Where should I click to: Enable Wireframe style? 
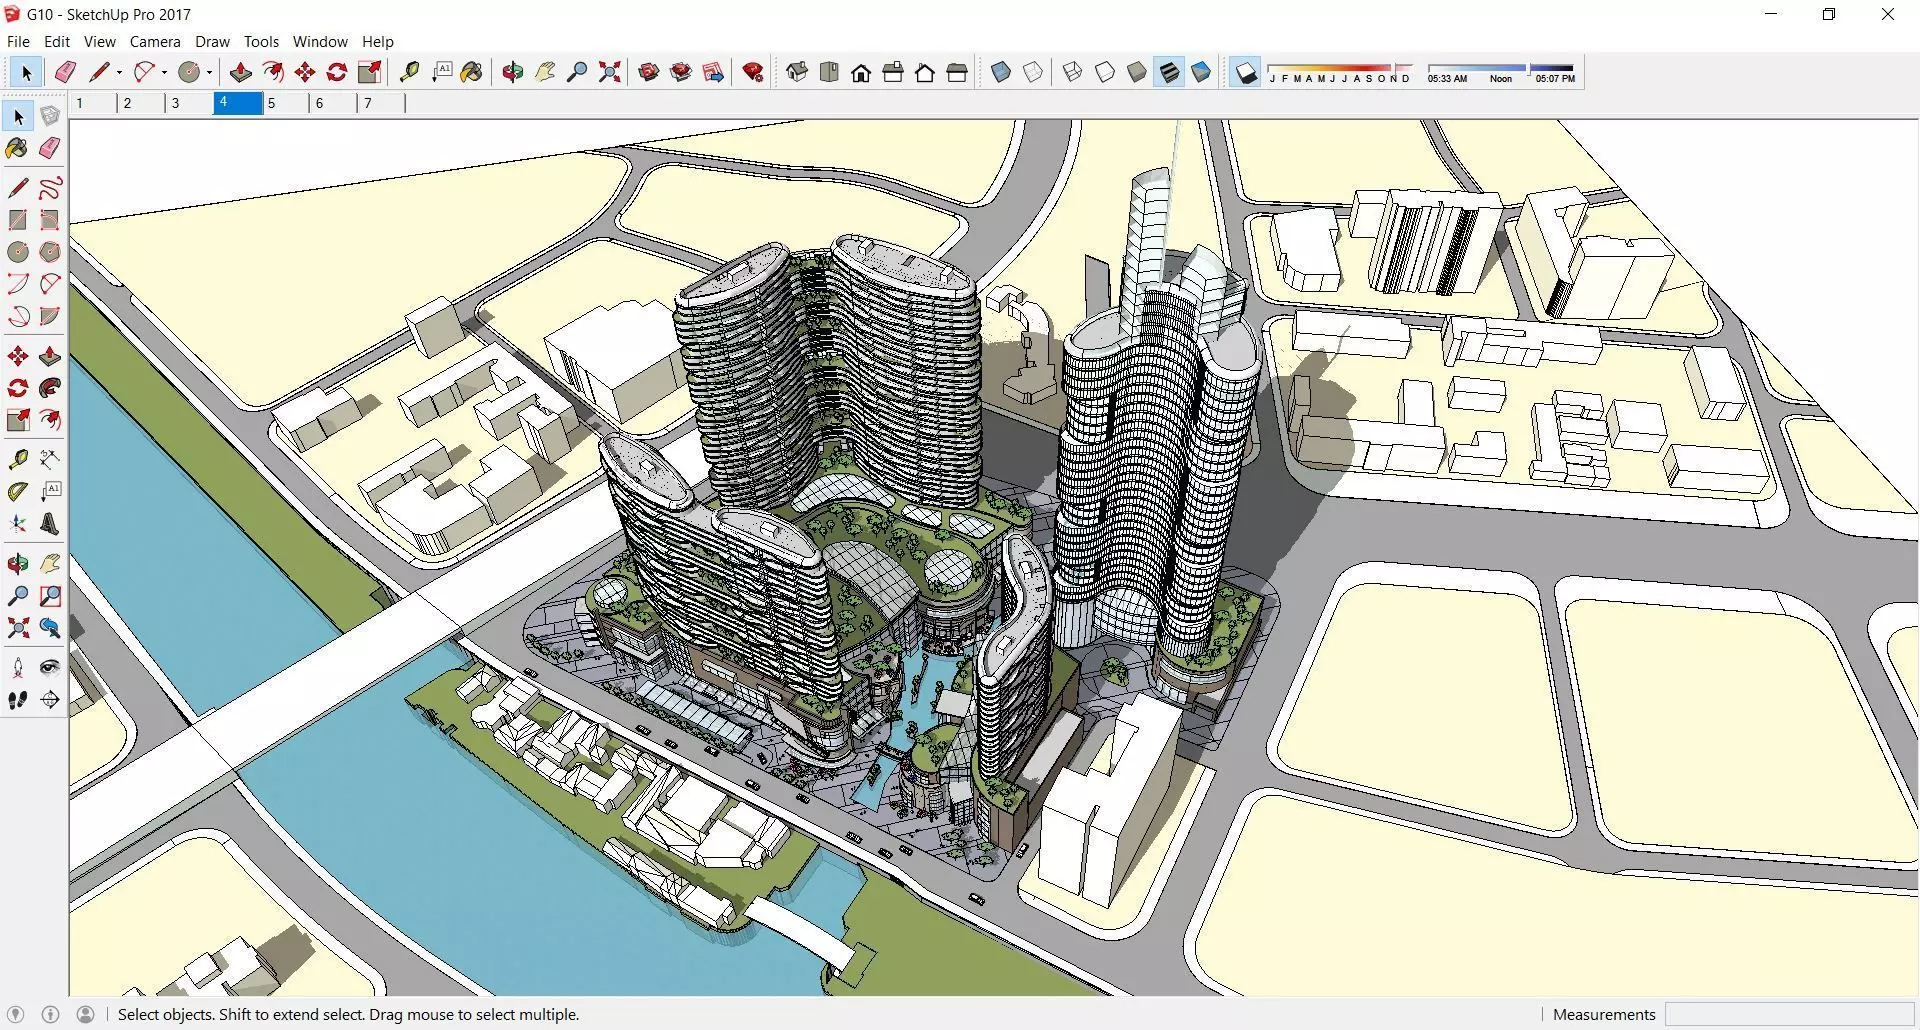[x=1072, y=72]
